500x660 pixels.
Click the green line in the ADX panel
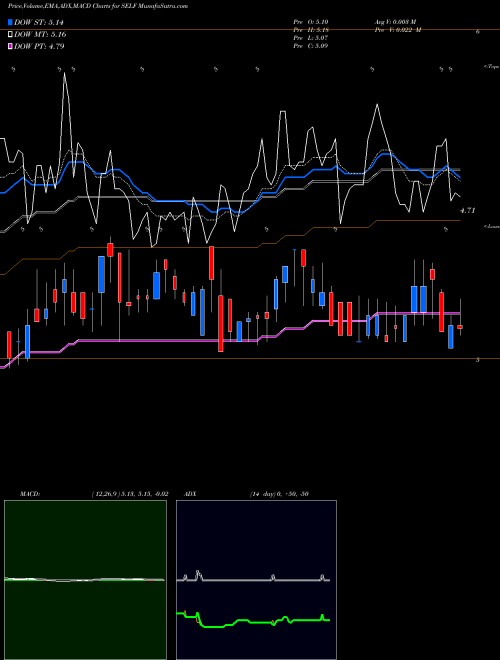[253, 622]
